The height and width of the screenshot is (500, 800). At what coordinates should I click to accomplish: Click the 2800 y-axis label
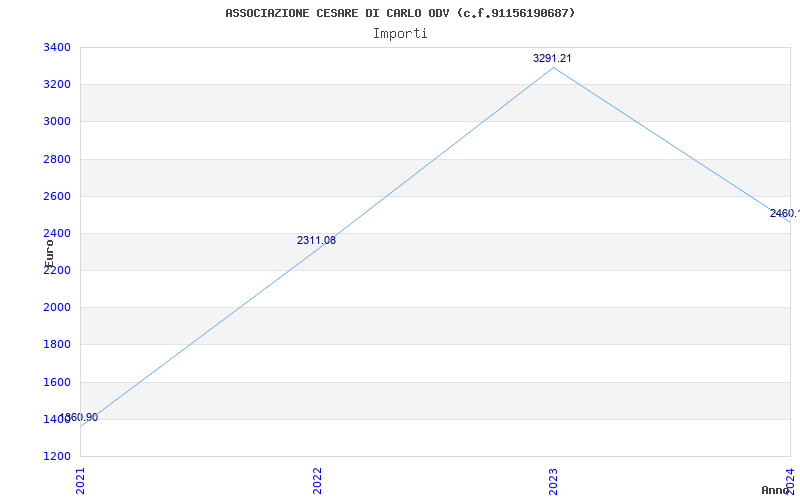(57, 159)
